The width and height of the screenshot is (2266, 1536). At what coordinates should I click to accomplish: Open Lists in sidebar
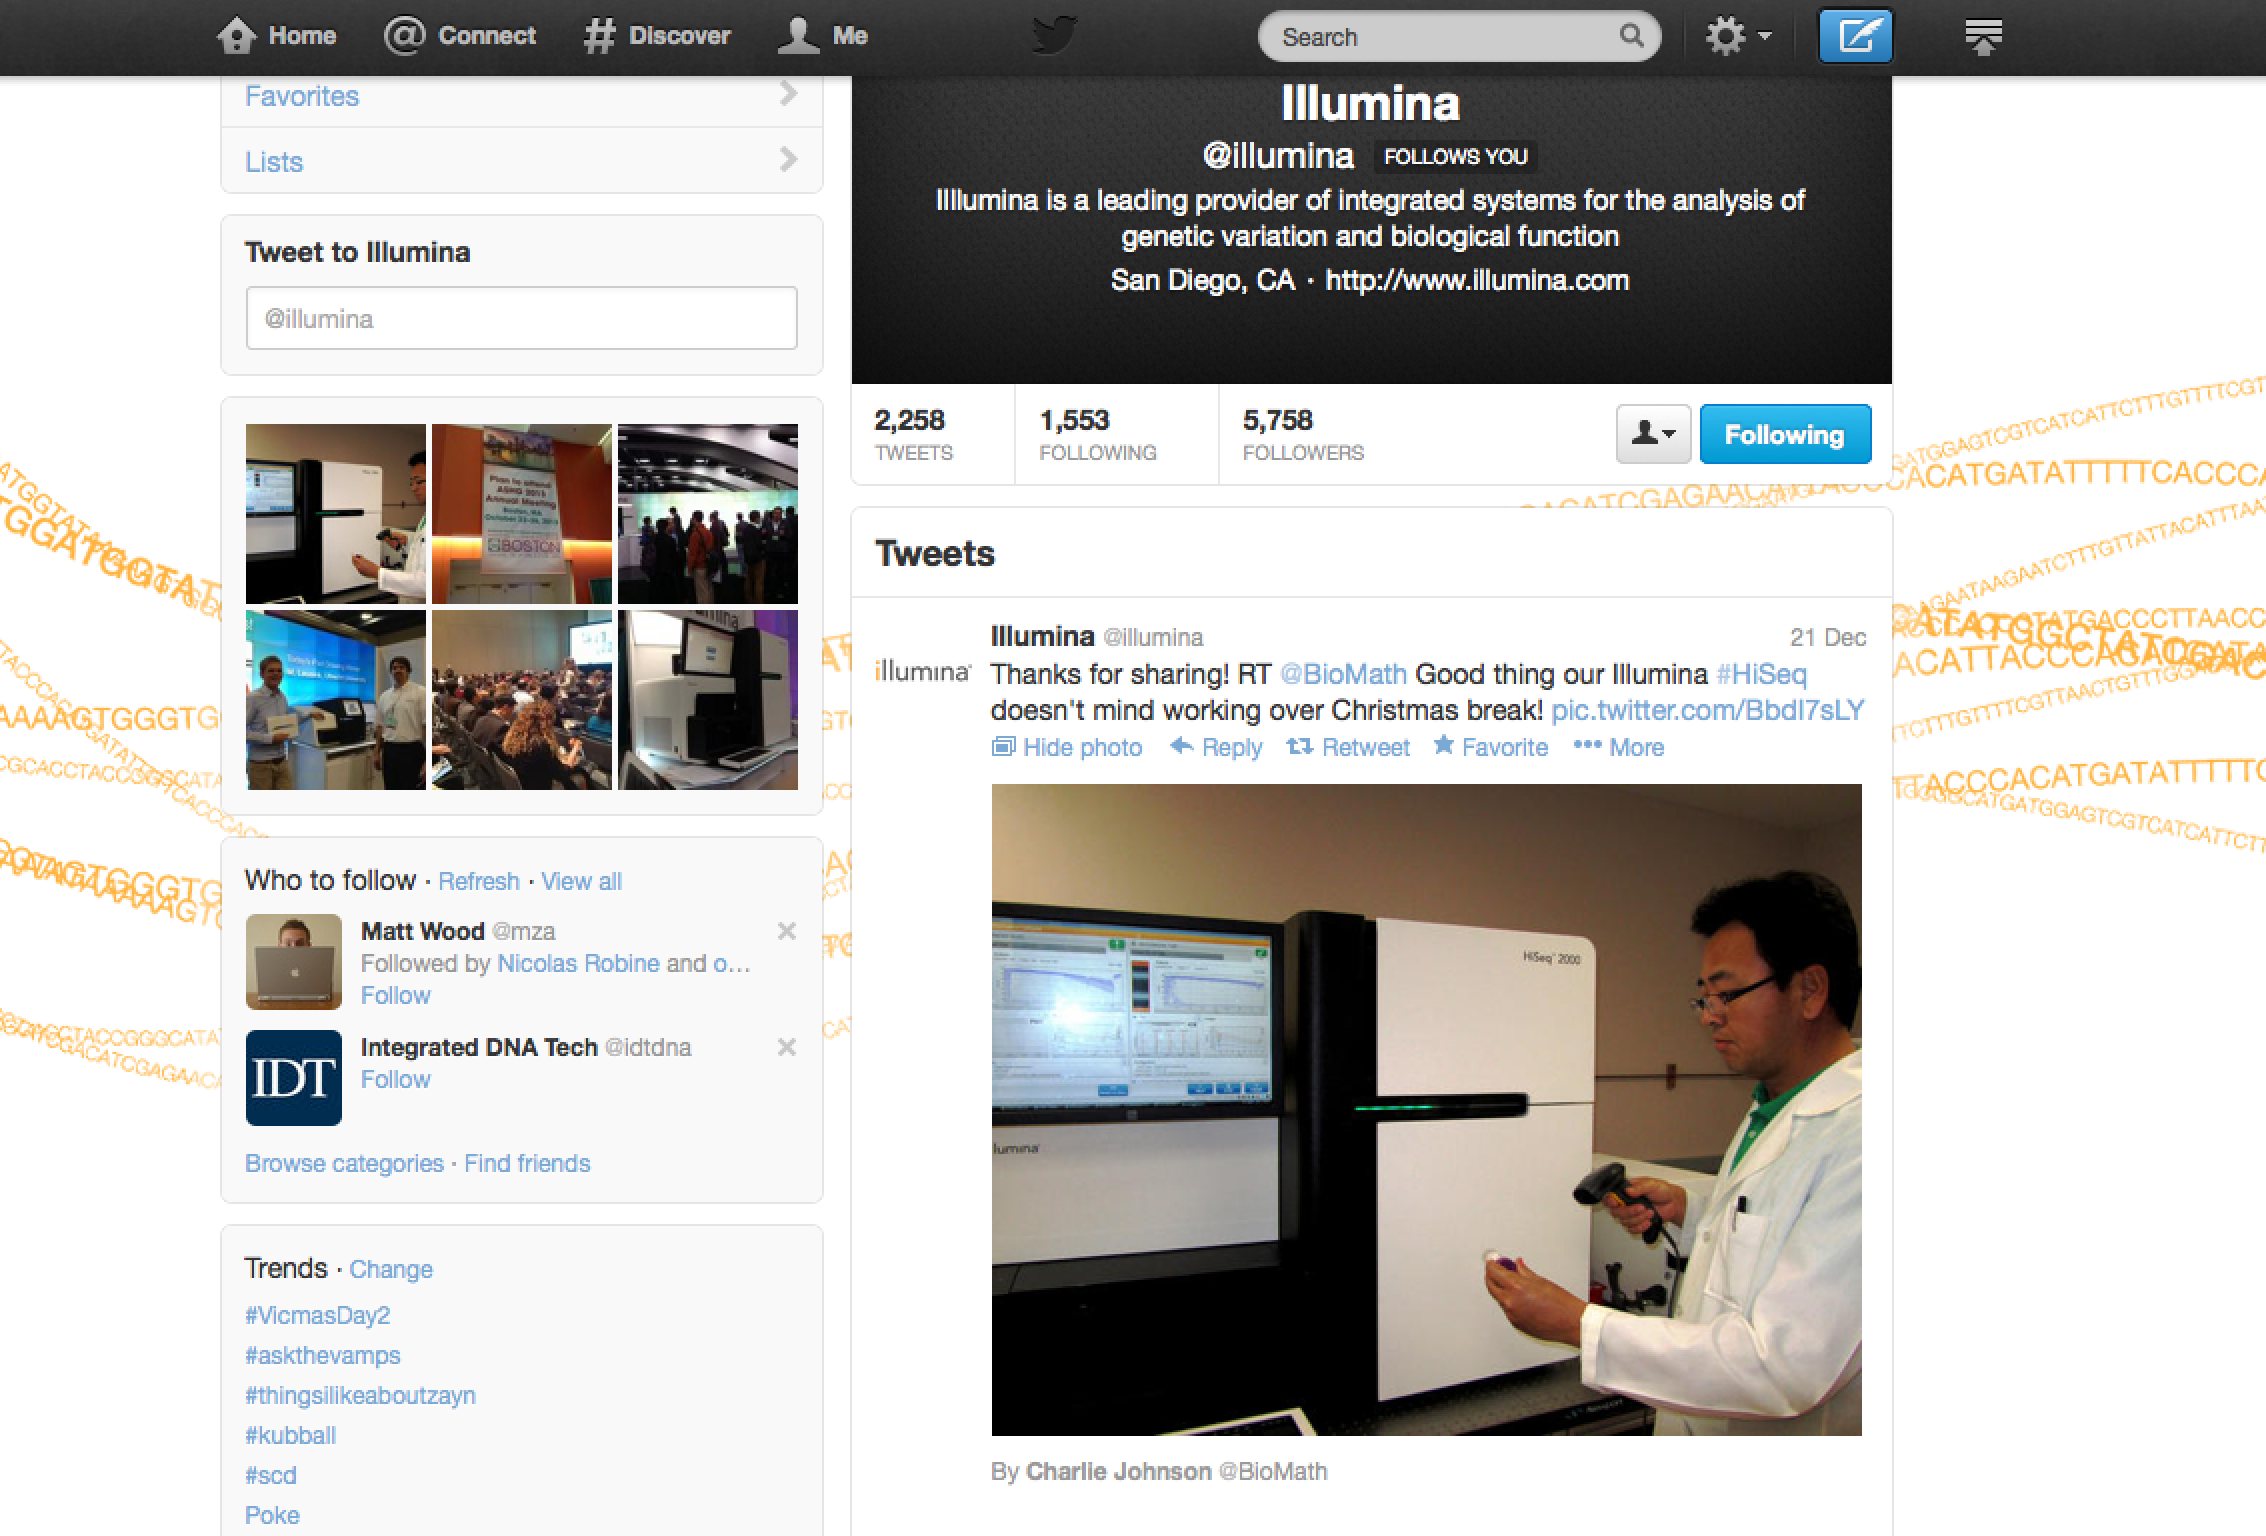click(x=274, y=162)
